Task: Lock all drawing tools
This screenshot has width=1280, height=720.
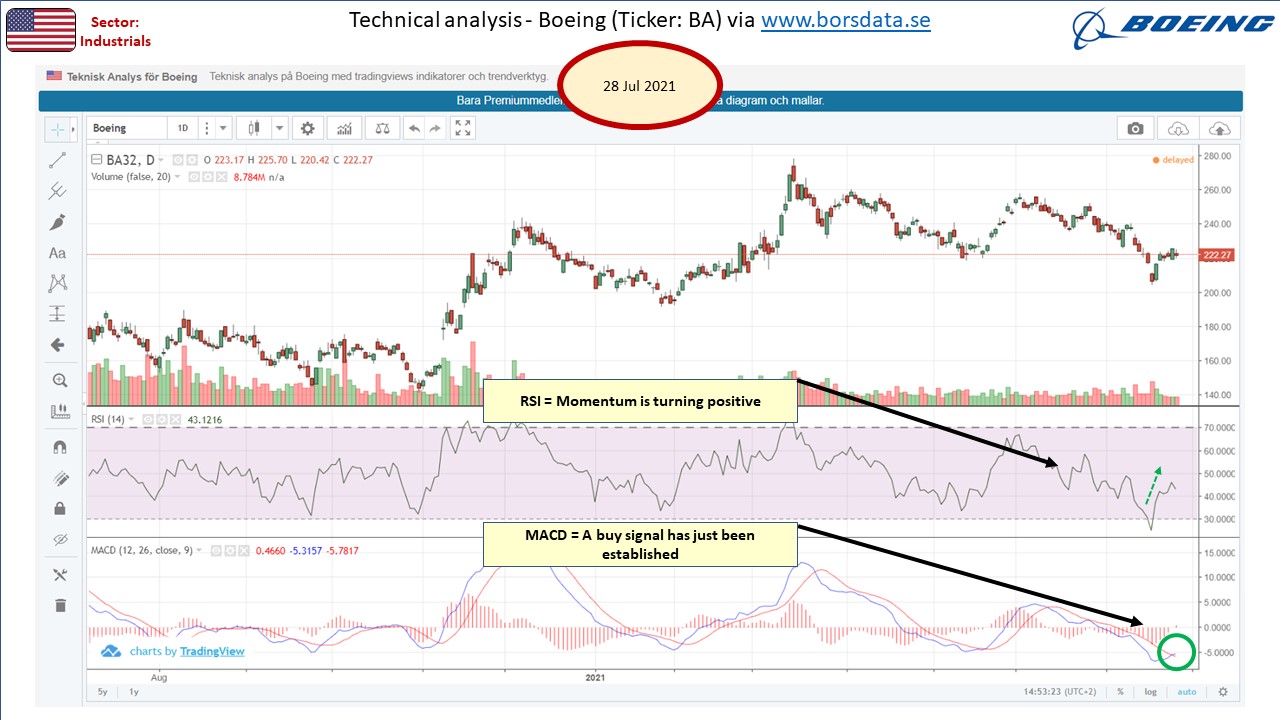Action: pyautogui.click(x=58, y=508)
